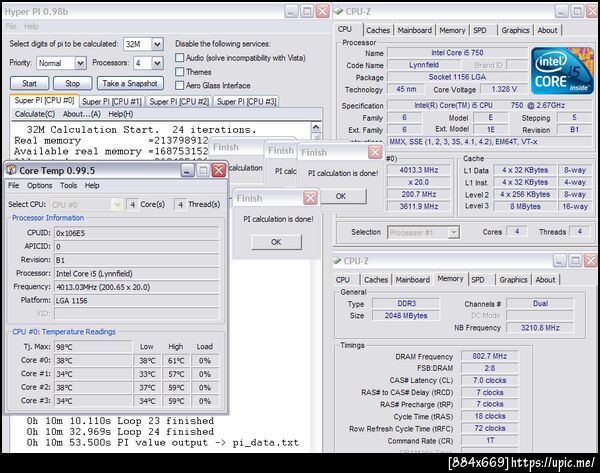Click the Frequency field showing 4013.03MHz
Image resolution: width=600 pixels, height=473 pixels.
137,287
